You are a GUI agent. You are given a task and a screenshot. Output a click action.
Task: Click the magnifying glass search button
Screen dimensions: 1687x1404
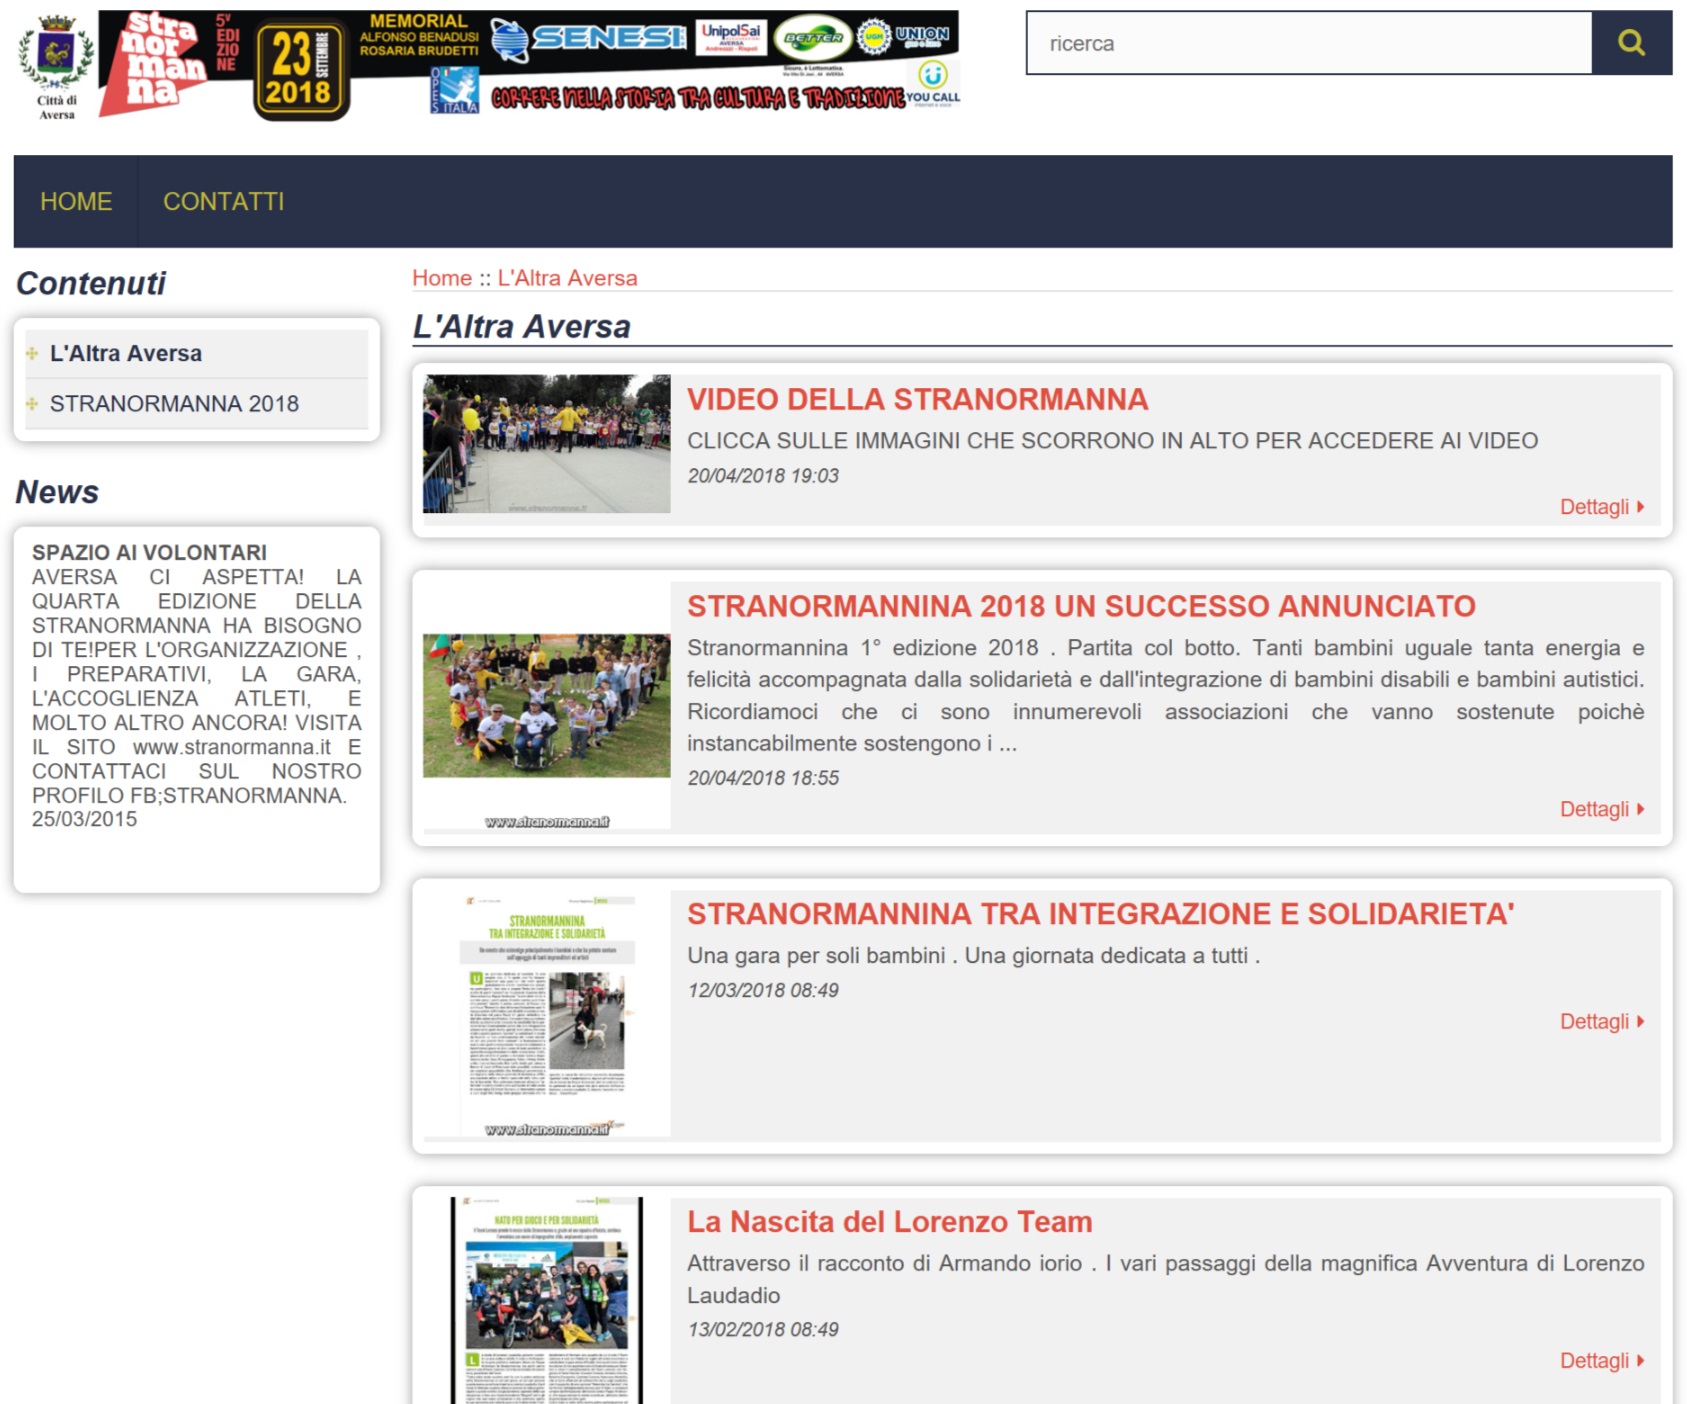[x=1631, y=43]
